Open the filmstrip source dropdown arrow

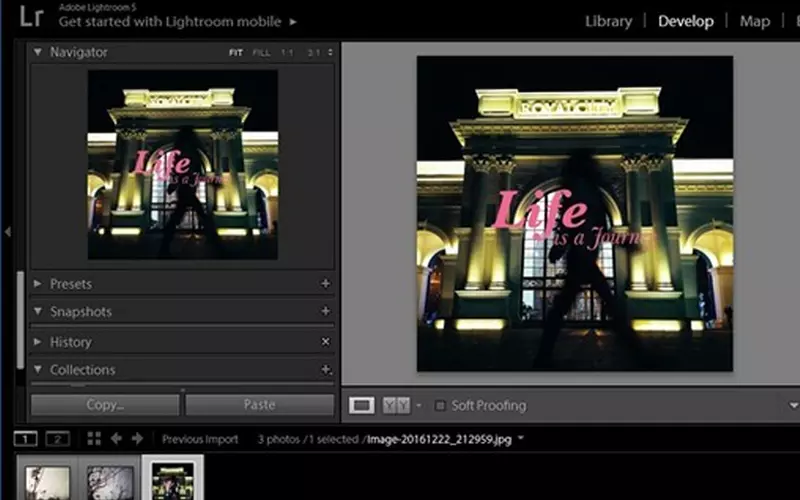[x=521, y=438]
